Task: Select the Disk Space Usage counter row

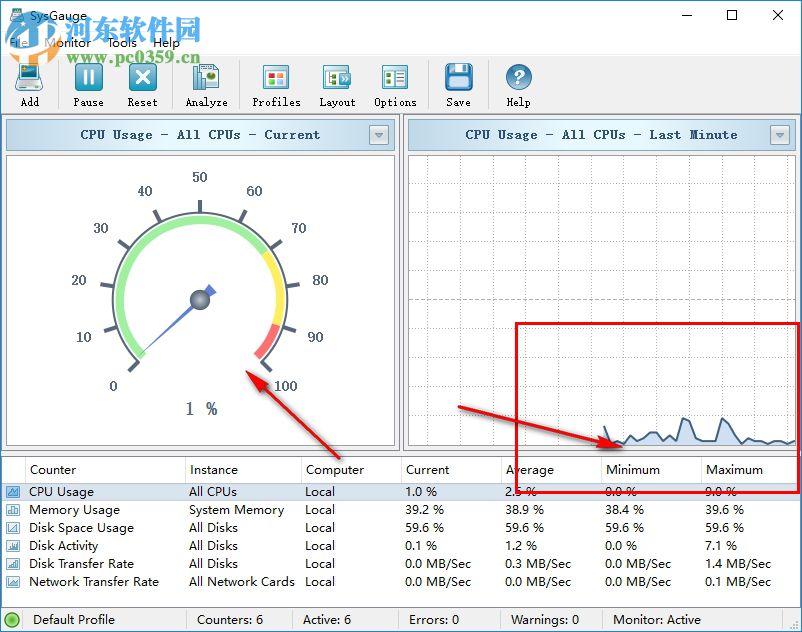Action: (401, 528)
